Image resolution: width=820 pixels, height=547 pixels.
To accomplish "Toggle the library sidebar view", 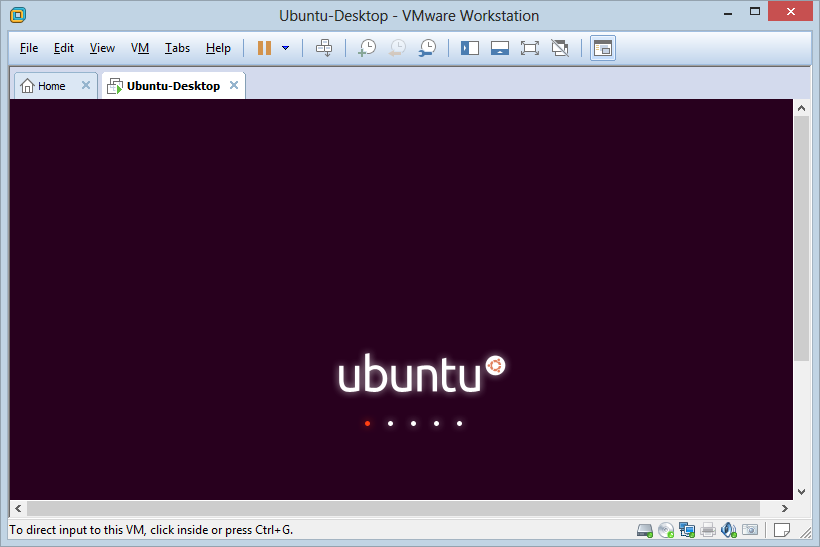I will click(x=470, y=48).
